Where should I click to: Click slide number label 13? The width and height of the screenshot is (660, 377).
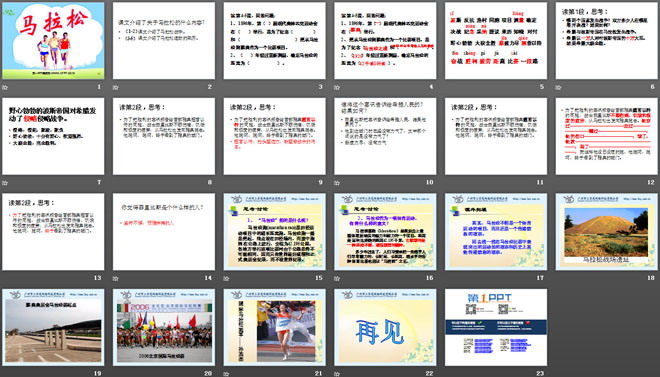click(97, 278)
